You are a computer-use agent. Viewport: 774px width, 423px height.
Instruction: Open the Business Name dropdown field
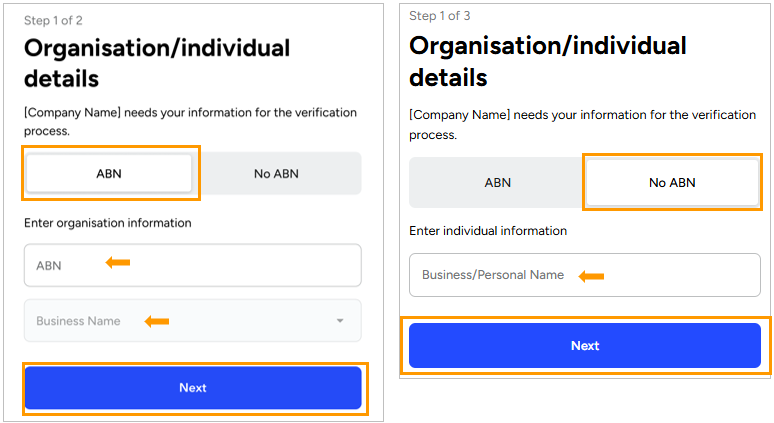[193, 320]
